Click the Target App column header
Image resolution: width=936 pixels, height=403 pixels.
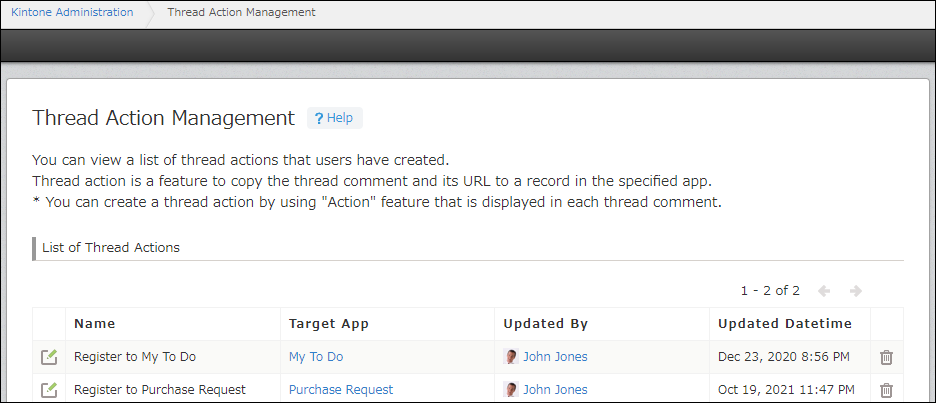[x=329, y=324]
